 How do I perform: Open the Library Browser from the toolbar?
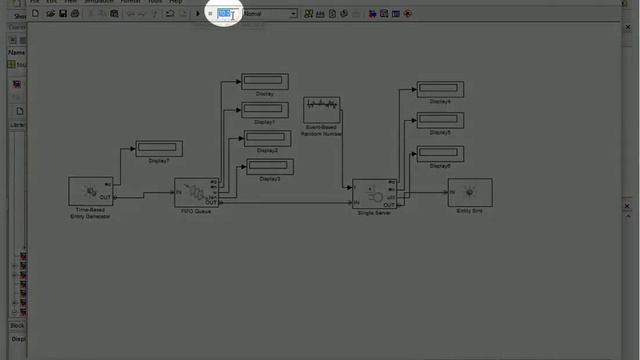tap(372, 14)
